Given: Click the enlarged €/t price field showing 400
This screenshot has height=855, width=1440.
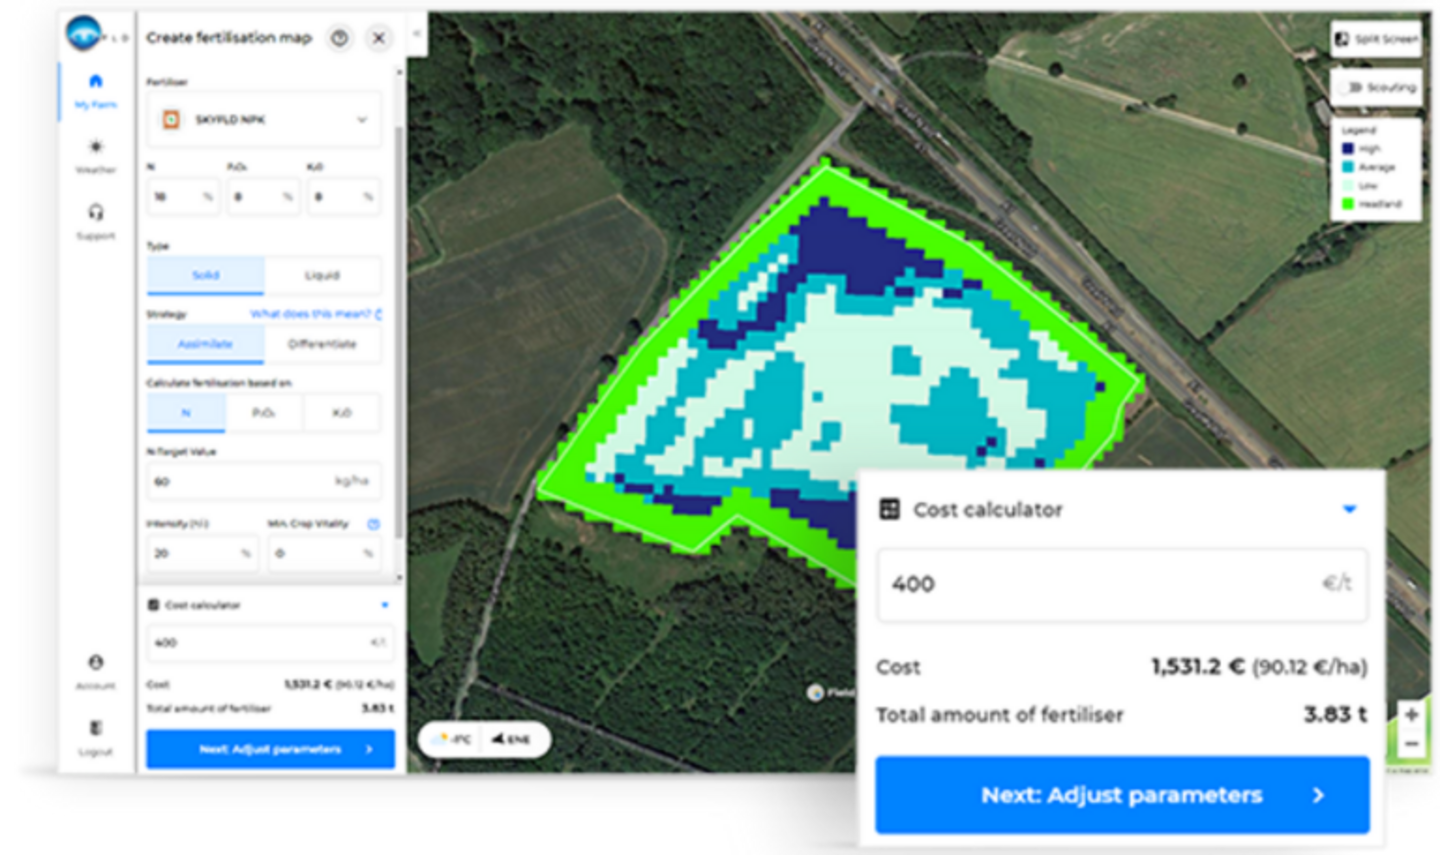Looking at the screenshot, I should (1122, 584).
